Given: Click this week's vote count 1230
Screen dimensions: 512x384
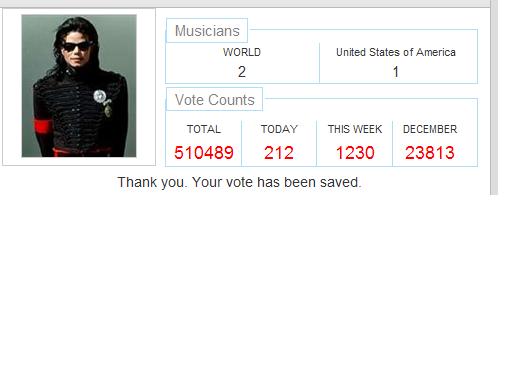Looking at the screenshot, I should click(x=355, y=153).
